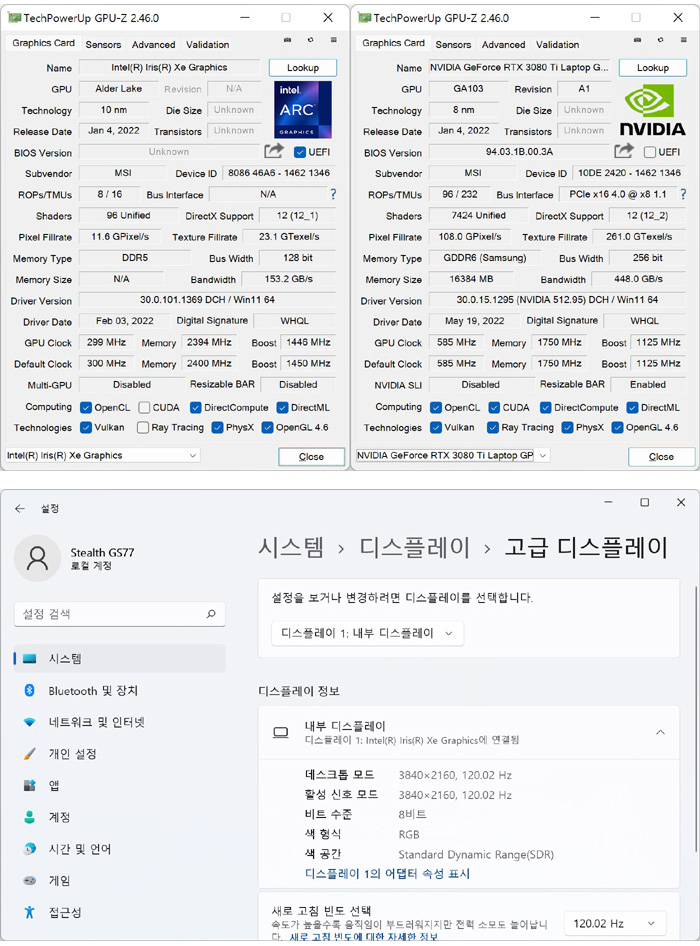Screen dimensions: 700x946
Task: Open 새로 고침 빈도에 대한 자세한 정보 link
Action: (363, 936)
